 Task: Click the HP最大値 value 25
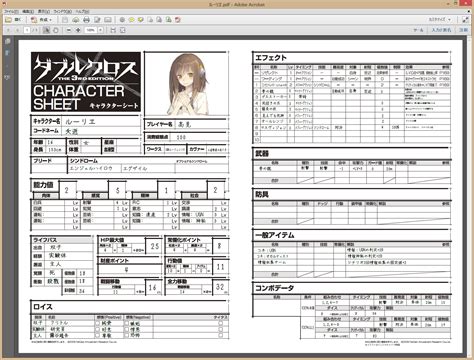(x=155, y=246)
